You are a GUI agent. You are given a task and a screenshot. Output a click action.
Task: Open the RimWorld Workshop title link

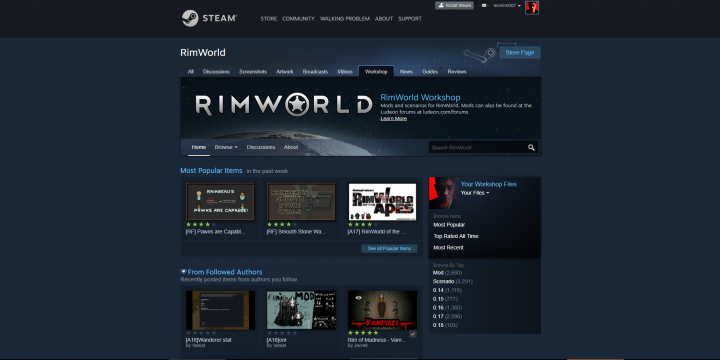click(x=420, y=97)
